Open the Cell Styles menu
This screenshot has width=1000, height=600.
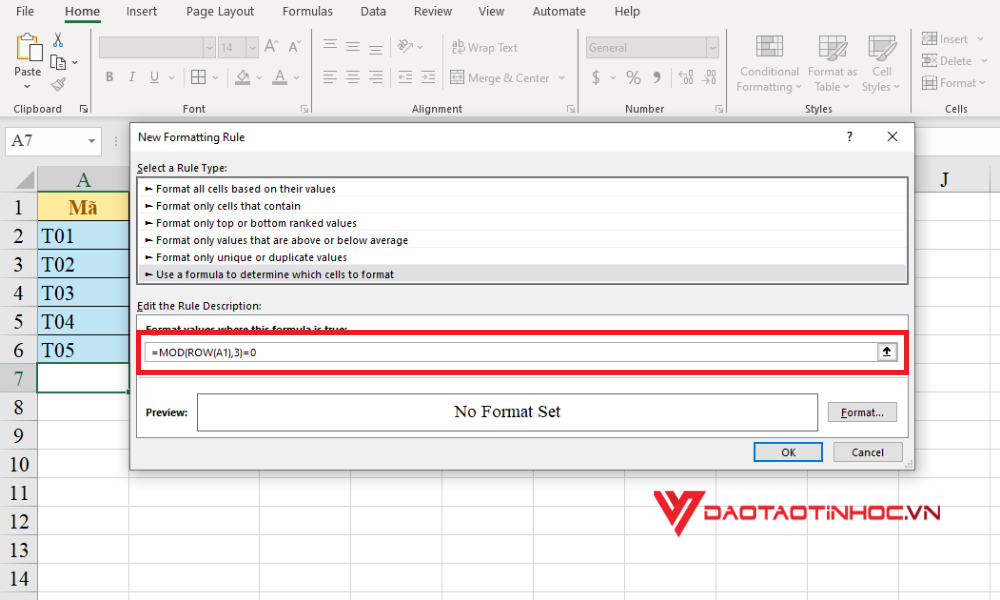pos(881,64)
